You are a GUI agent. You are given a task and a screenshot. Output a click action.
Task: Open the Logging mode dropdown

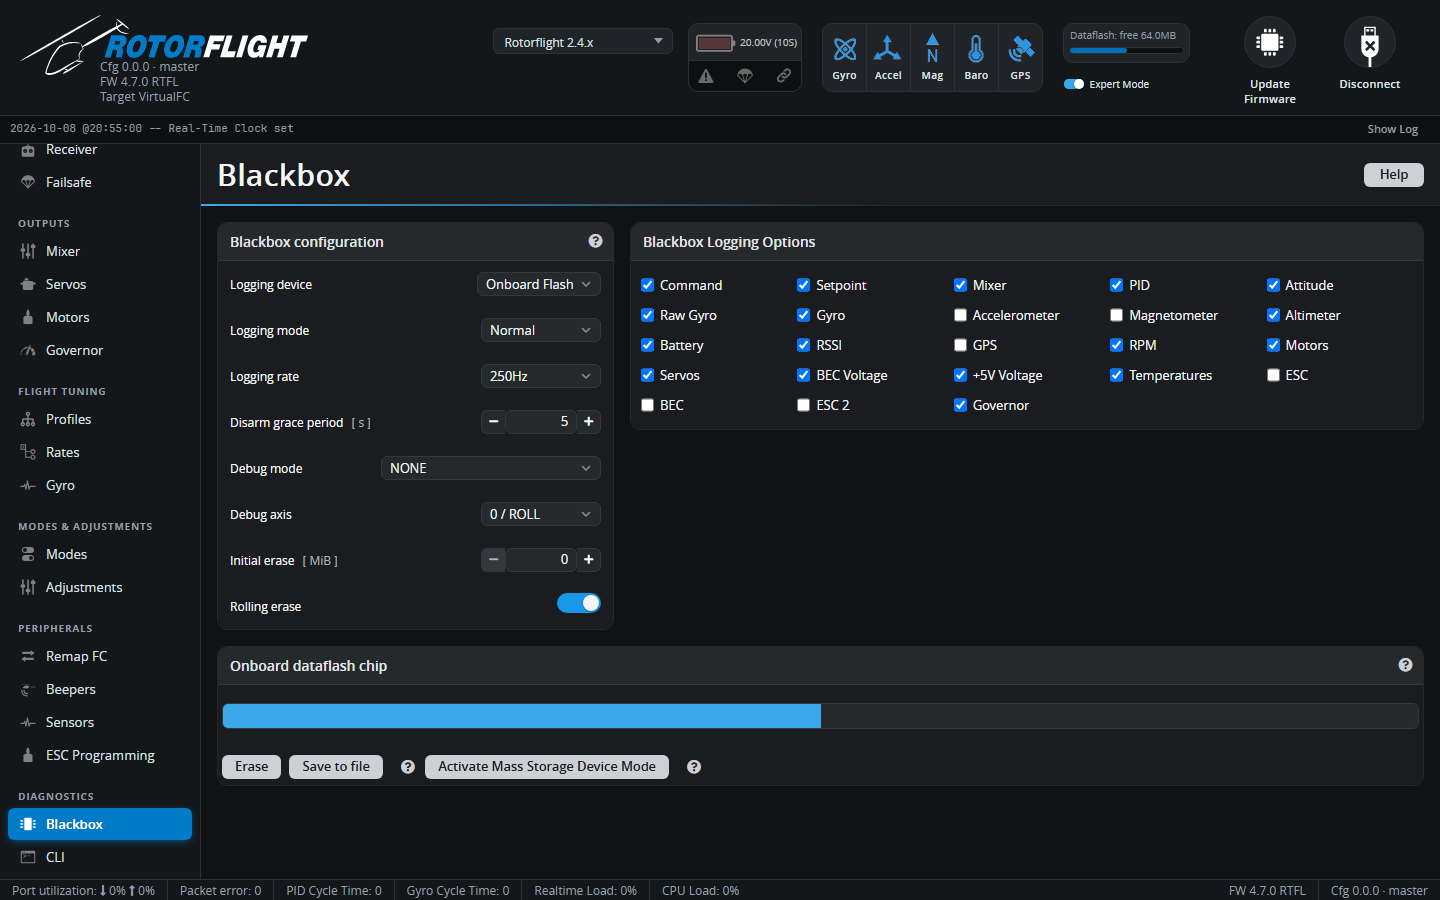(541, 330)
